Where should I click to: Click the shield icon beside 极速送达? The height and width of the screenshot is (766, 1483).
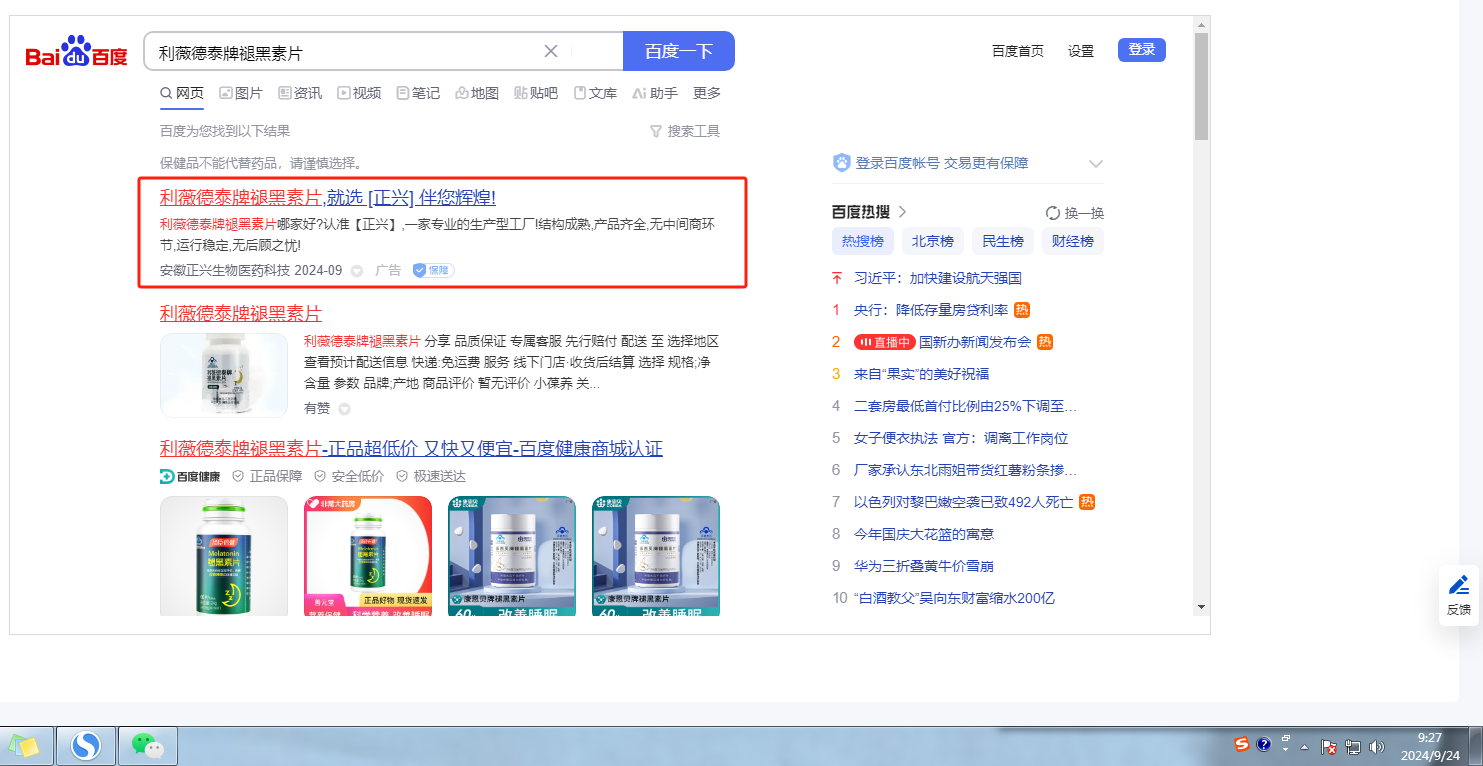[x=402, y=476]
